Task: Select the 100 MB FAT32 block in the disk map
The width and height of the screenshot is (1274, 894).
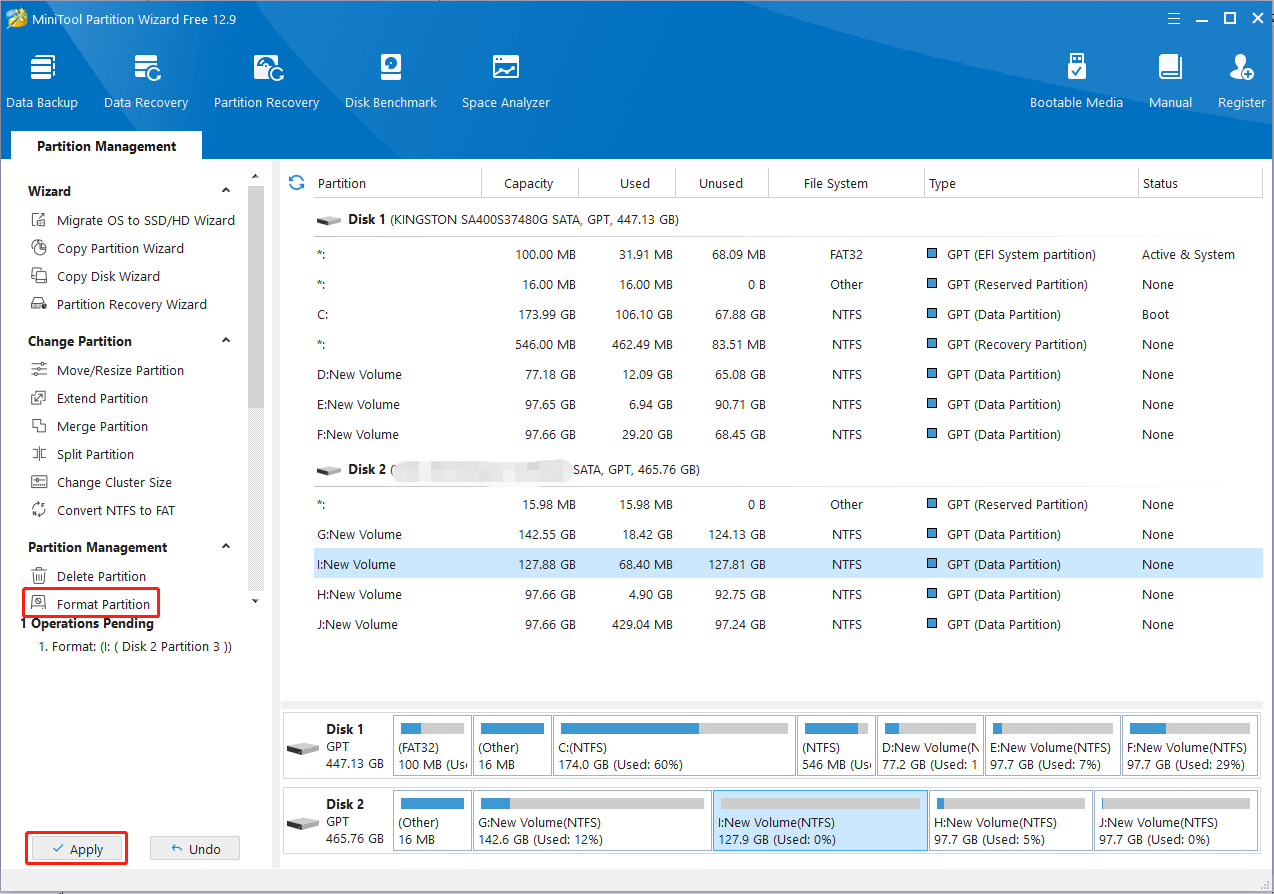Action: pos(432,746)
